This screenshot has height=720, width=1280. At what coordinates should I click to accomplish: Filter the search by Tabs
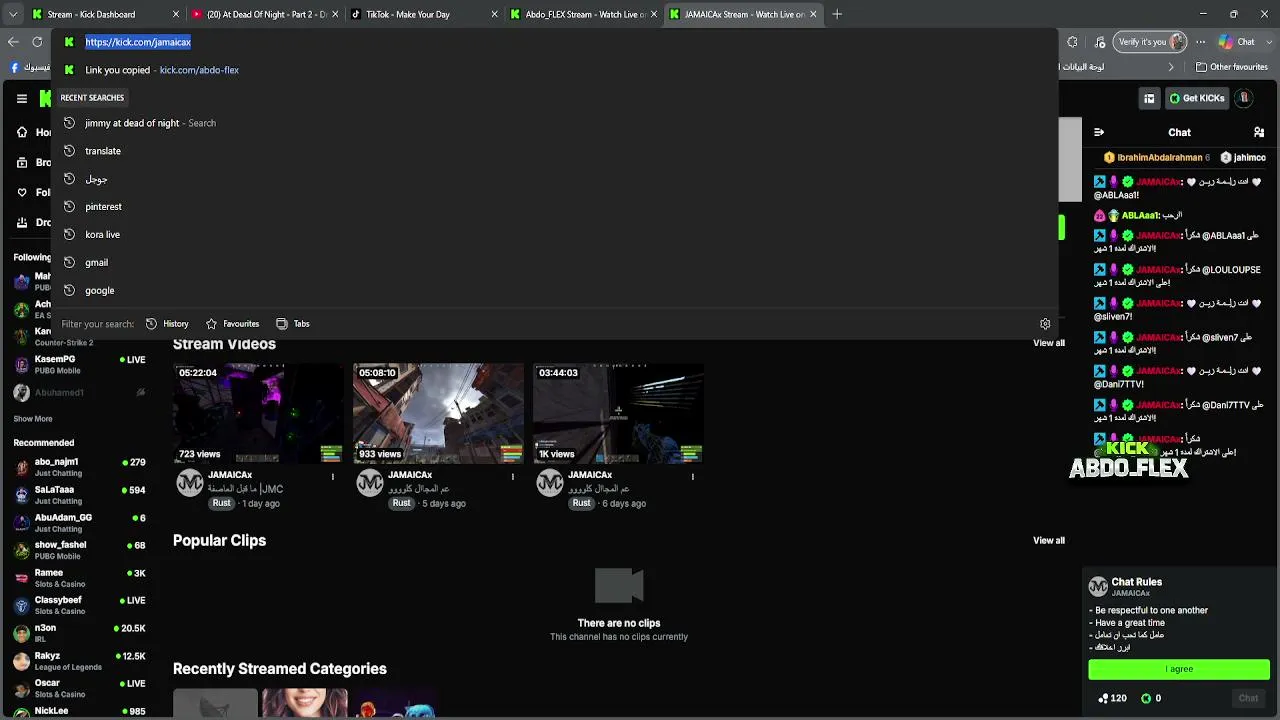[293, 324]
